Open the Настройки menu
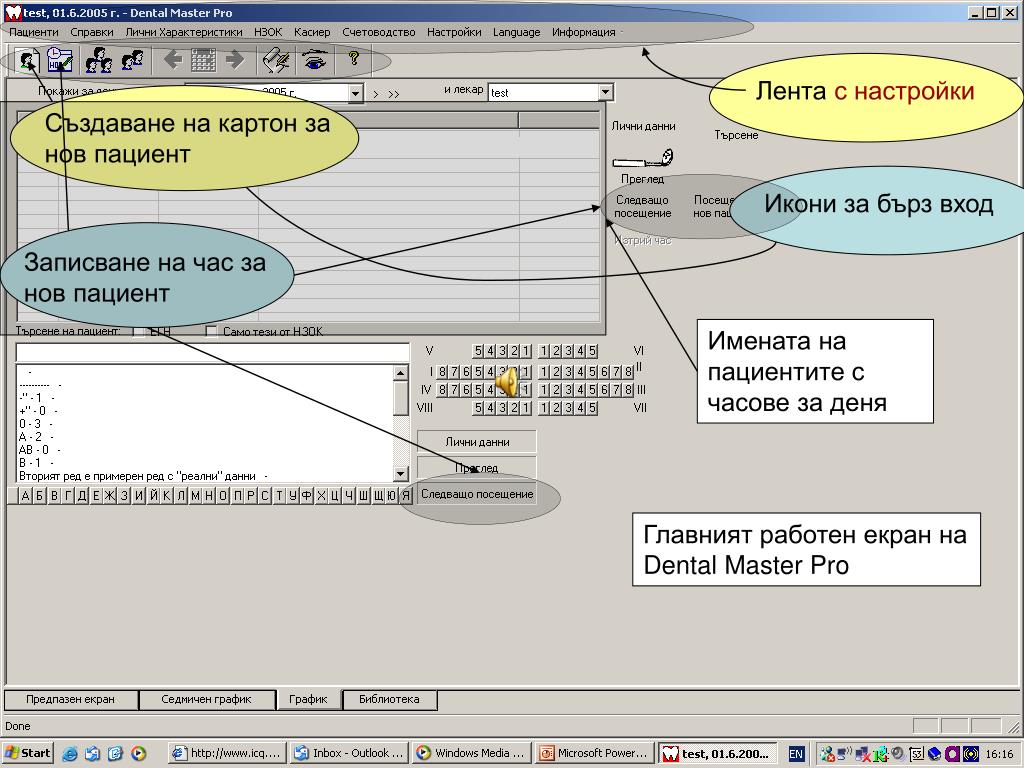 (x=454, y=32)
